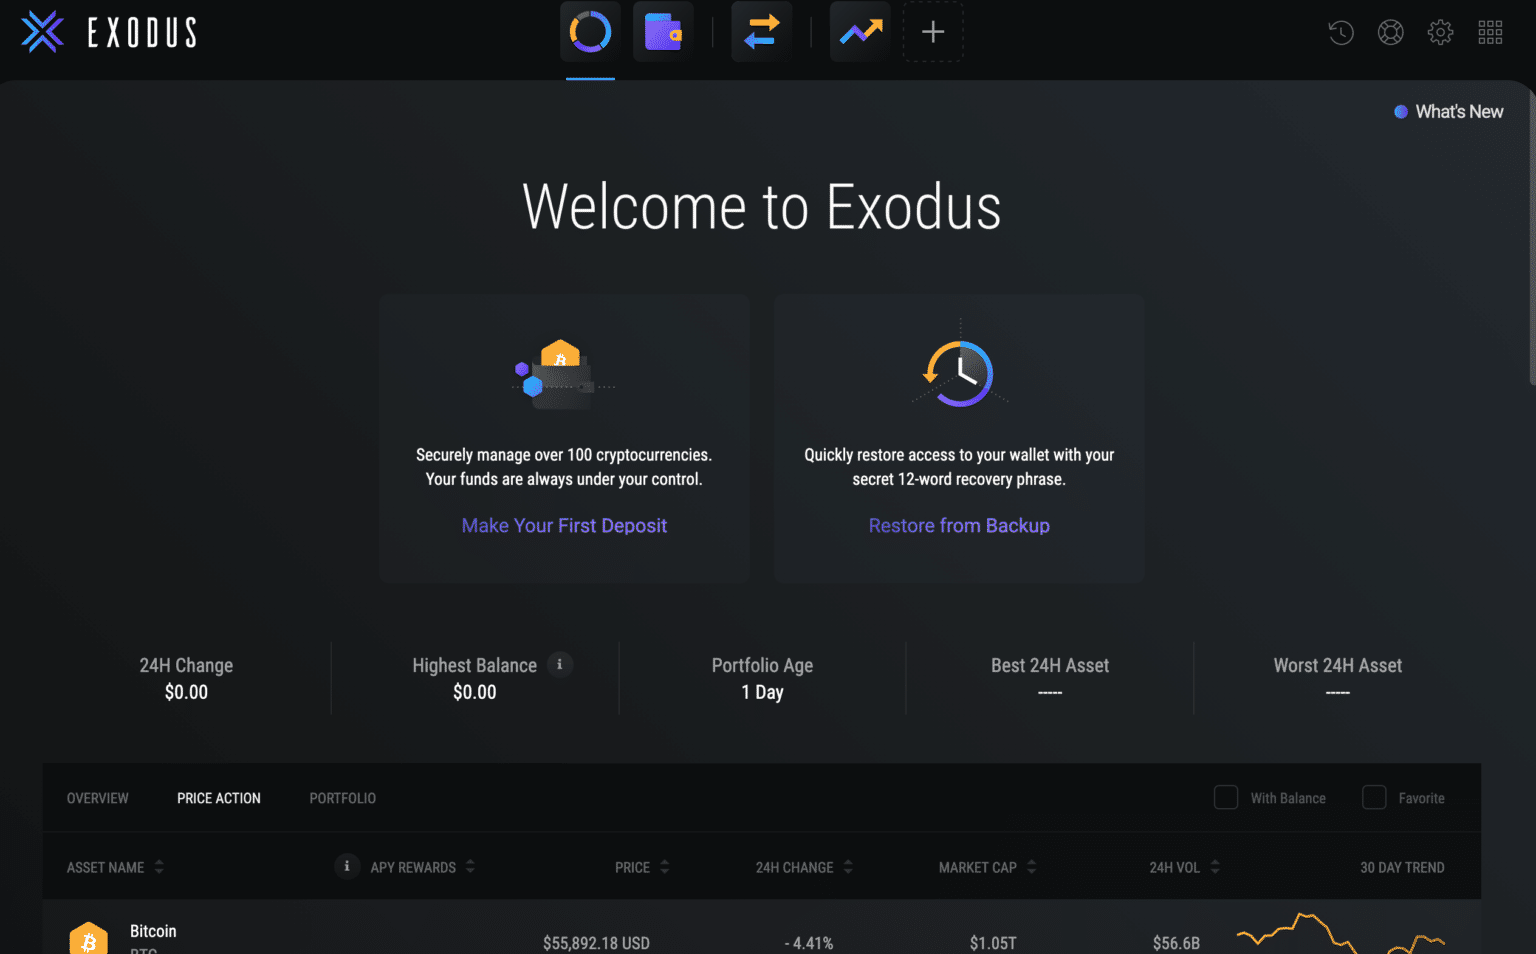Open the apps grid menu
Image resolution: width=1536 pixels, height=954 pixels.
click(x=1490, y=32)
